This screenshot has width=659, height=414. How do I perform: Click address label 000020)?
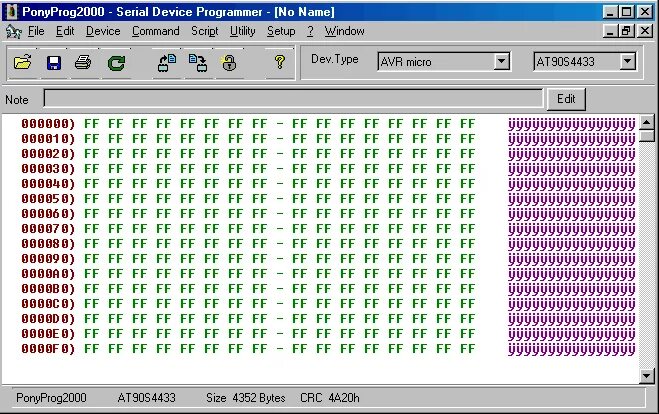pos(48,154)
